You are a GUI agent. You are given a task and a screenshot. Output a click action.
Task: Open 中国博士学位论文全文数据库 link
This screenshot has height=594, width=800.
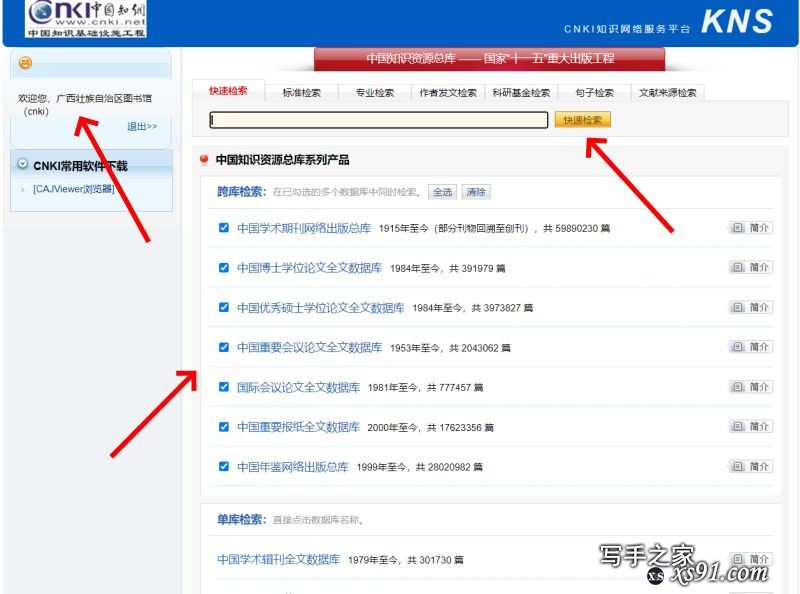pyautogui.click(x=310, y=268)
